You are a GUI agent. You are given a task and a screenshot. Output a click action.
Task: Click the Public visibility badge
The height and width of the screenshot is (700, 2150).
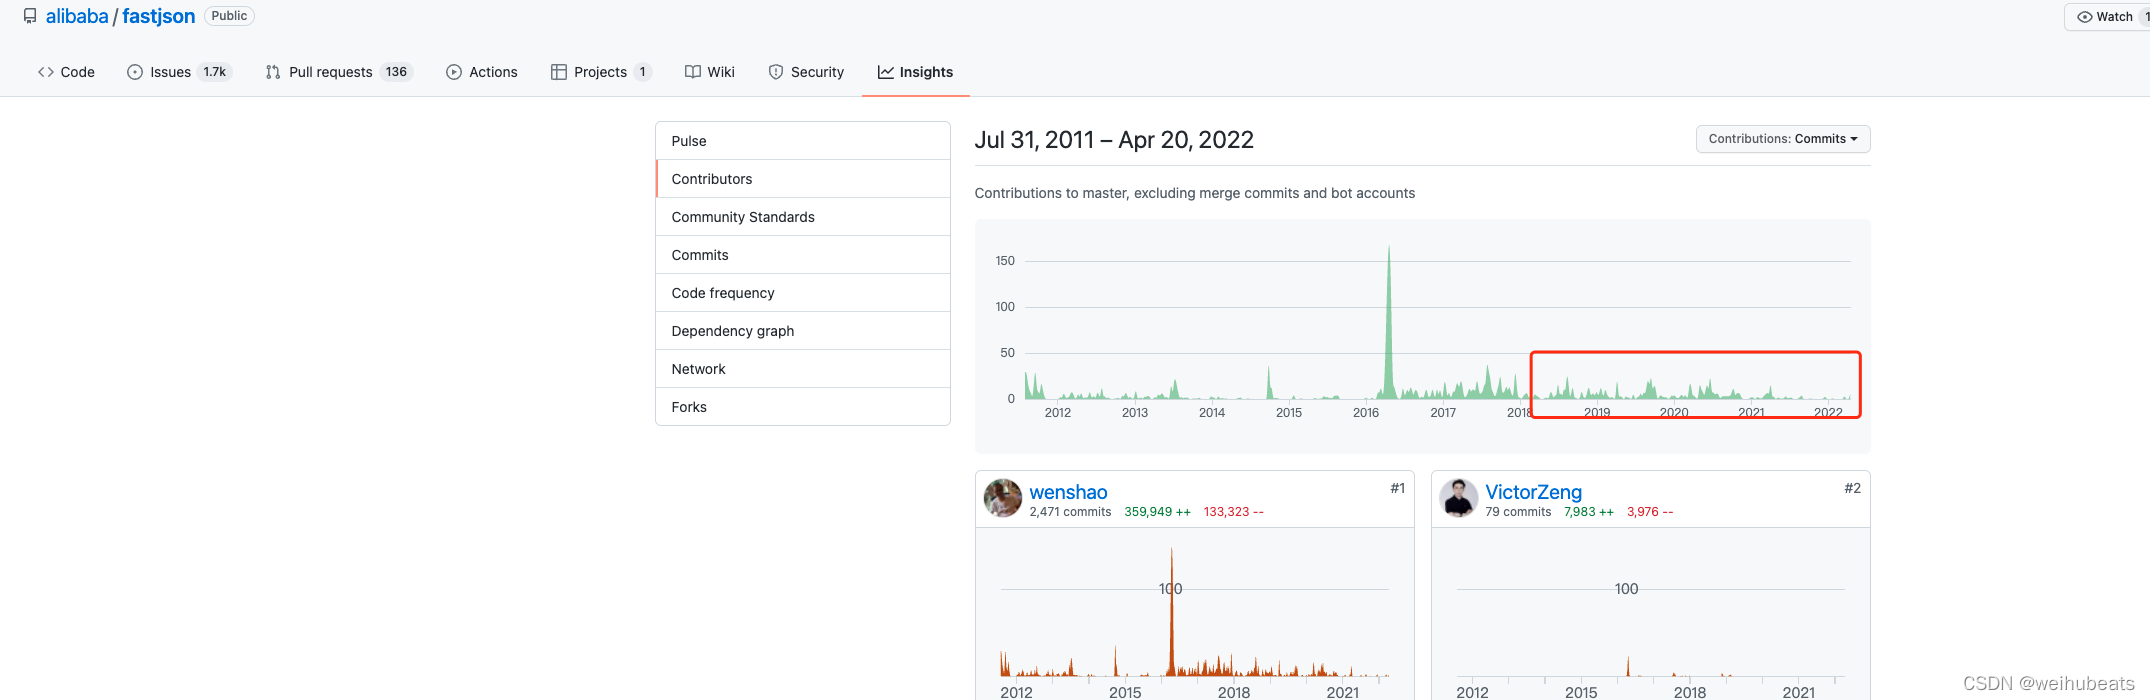(x=229, y=16)
